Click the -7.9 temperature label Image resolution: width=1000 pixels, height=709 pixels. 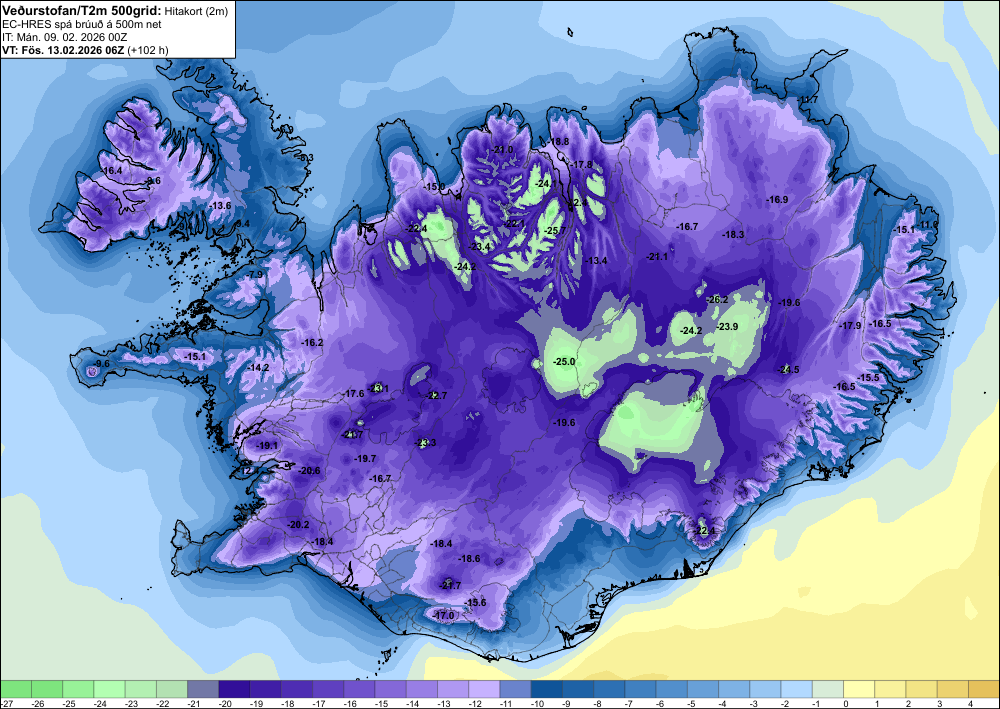[x=255, y=274]
